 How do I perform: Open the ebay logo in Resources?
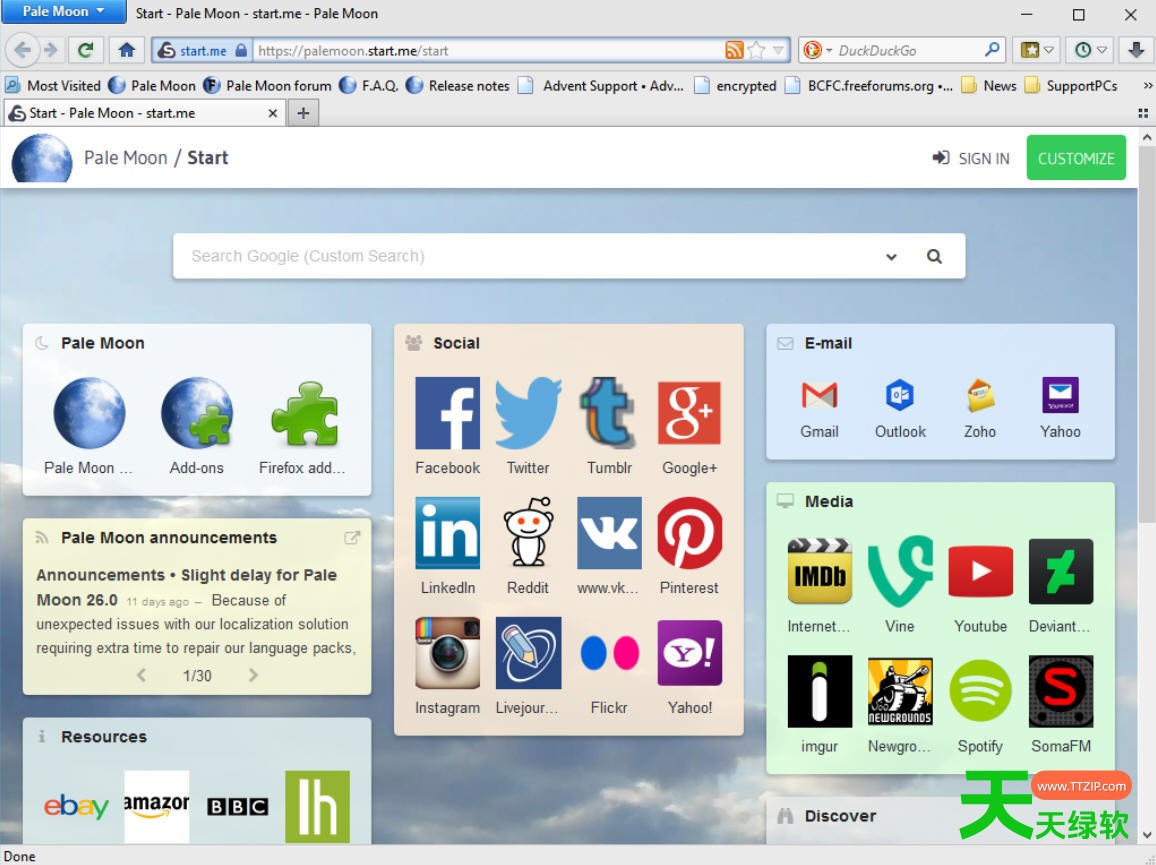pyautogui.click(x=76, y=806)
